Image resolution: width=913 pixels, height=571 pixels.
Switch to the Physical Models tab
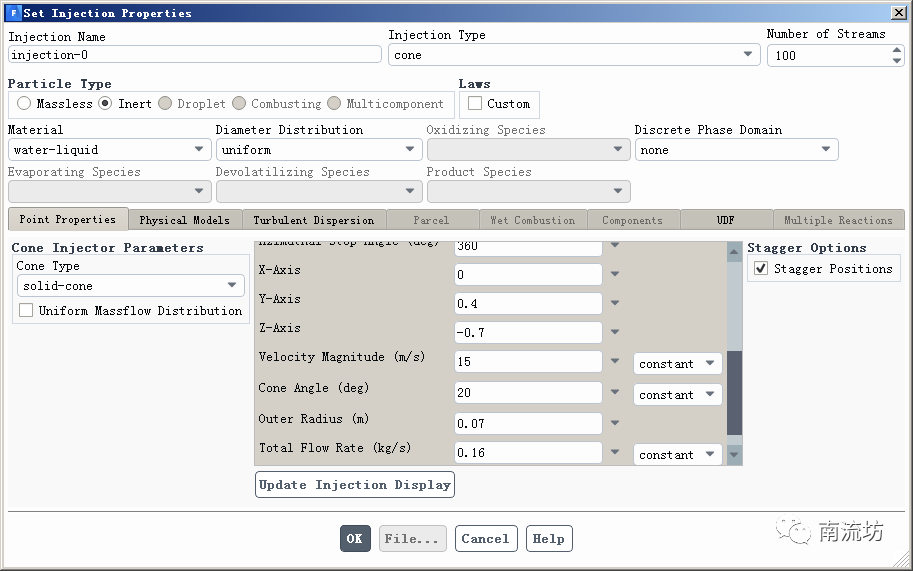[184, 220]
